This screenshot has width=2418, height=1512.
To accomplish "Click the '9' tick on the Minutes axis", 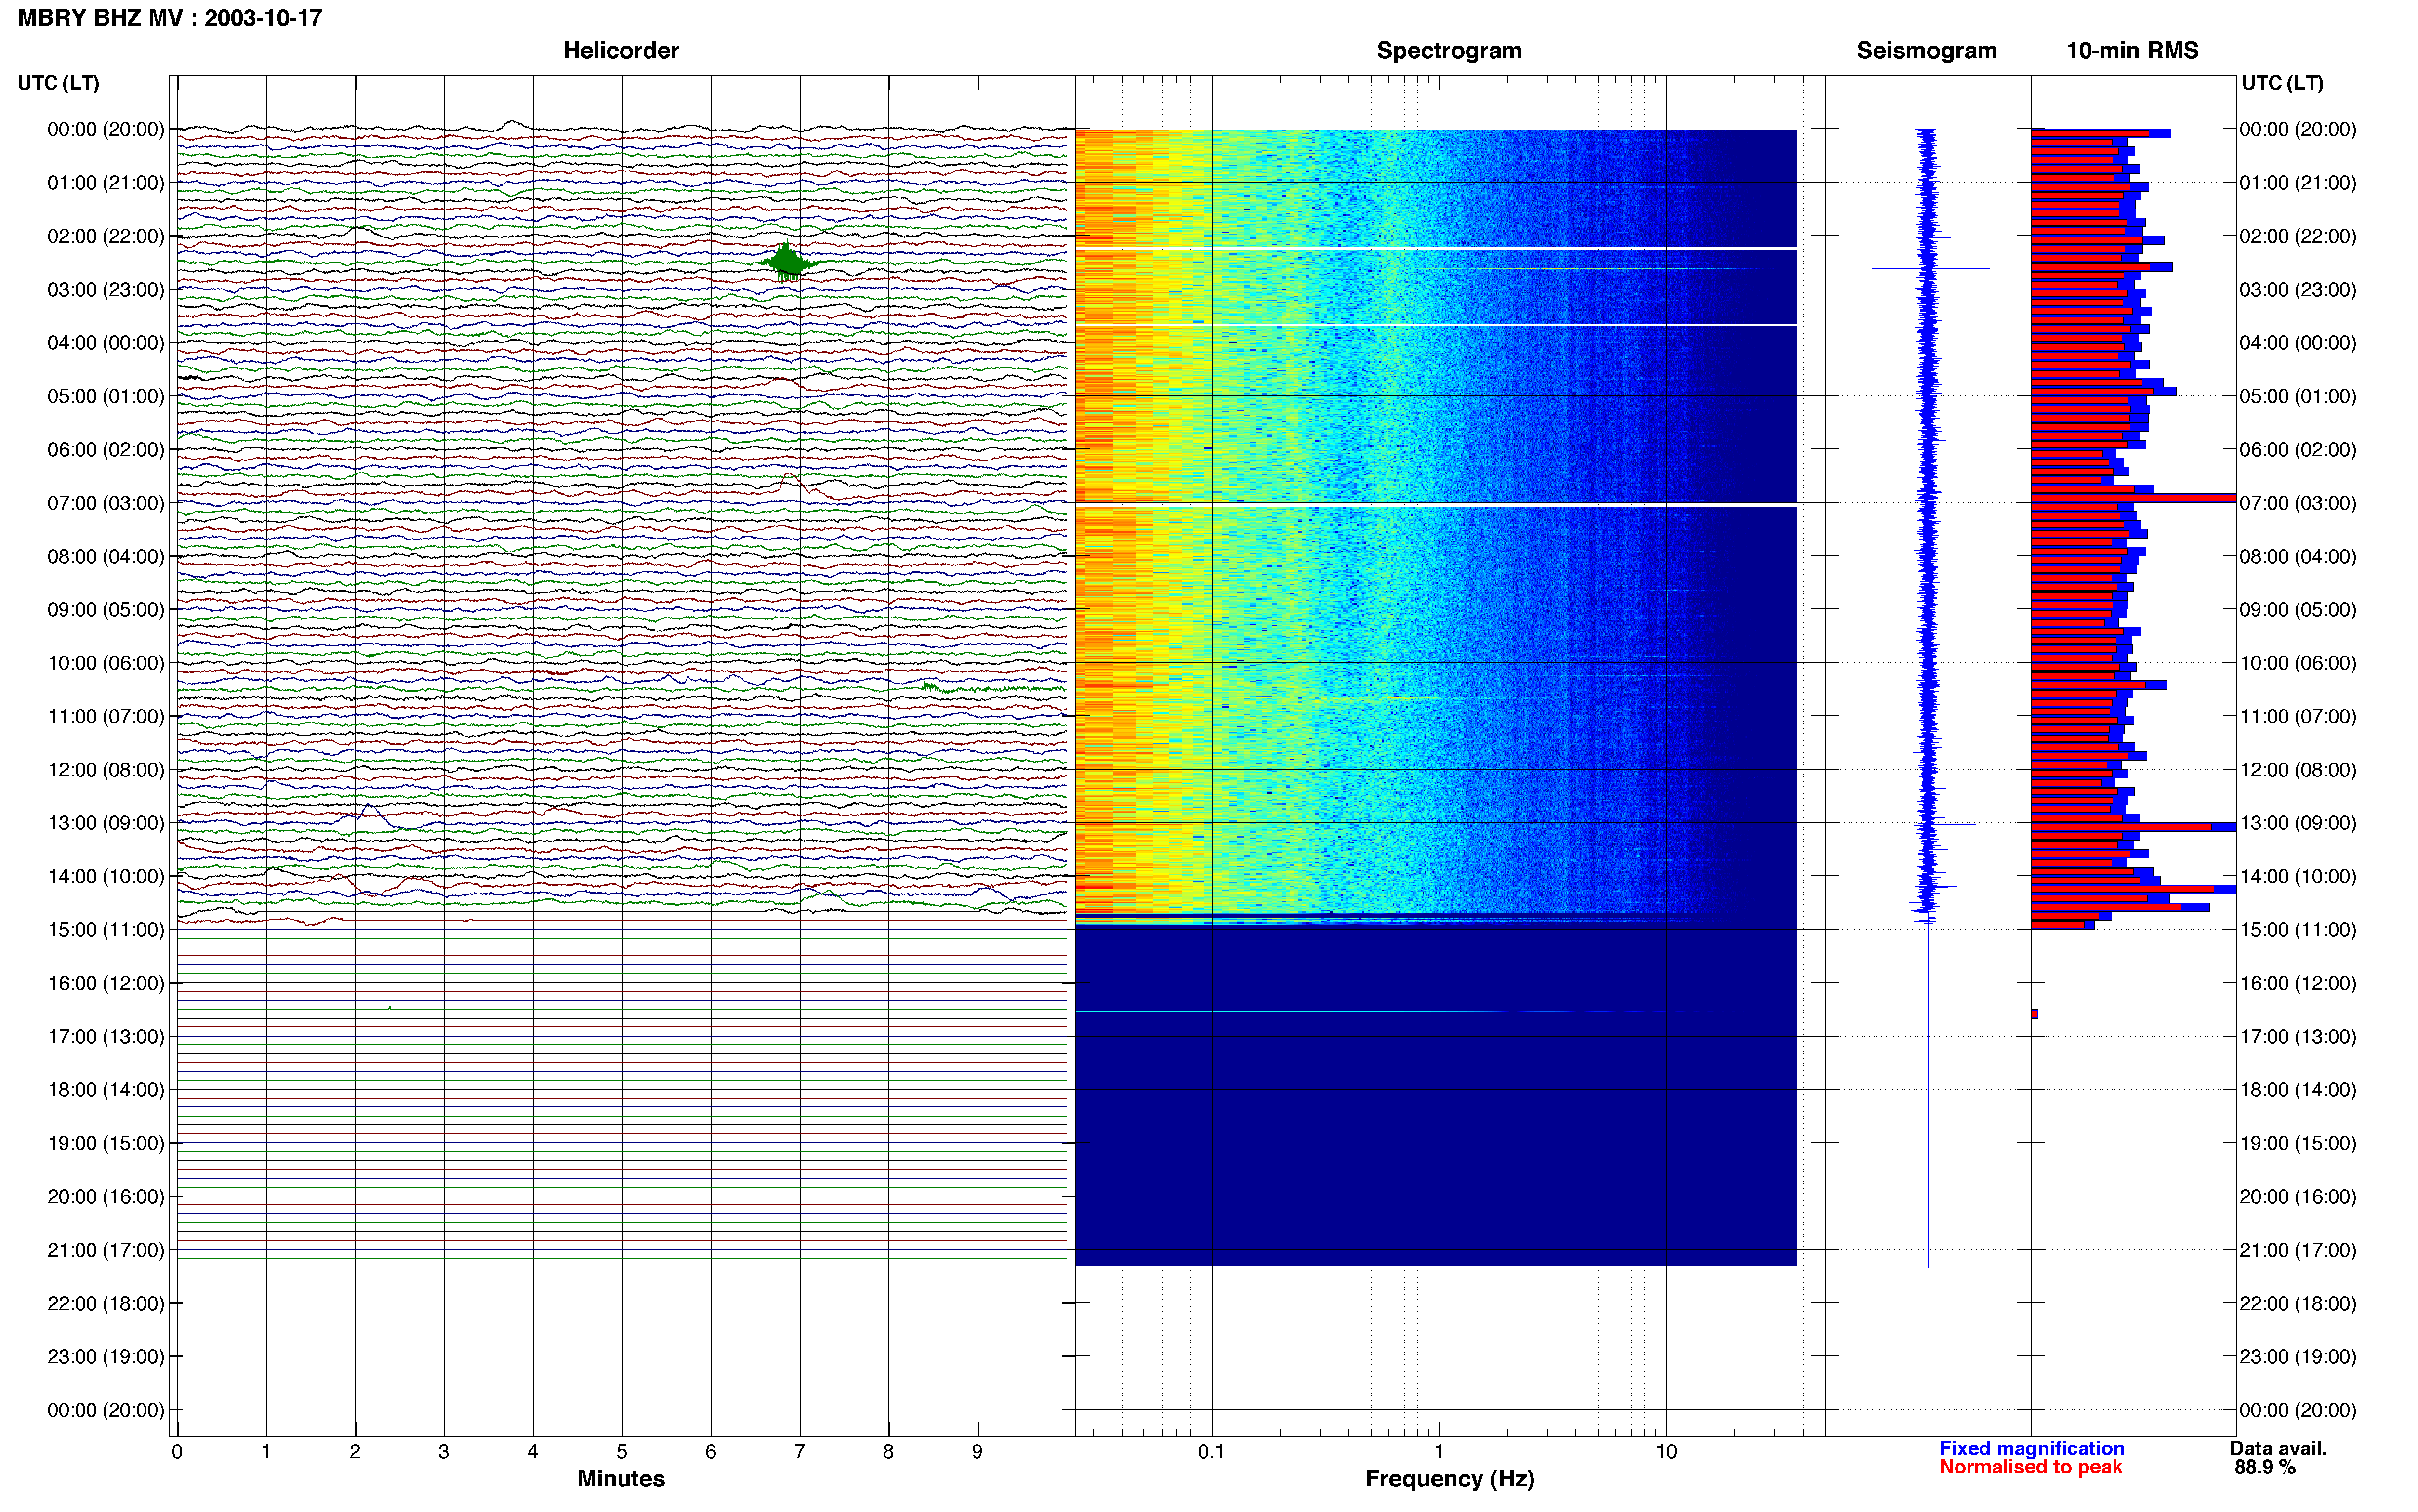I will coord(977,1452).
